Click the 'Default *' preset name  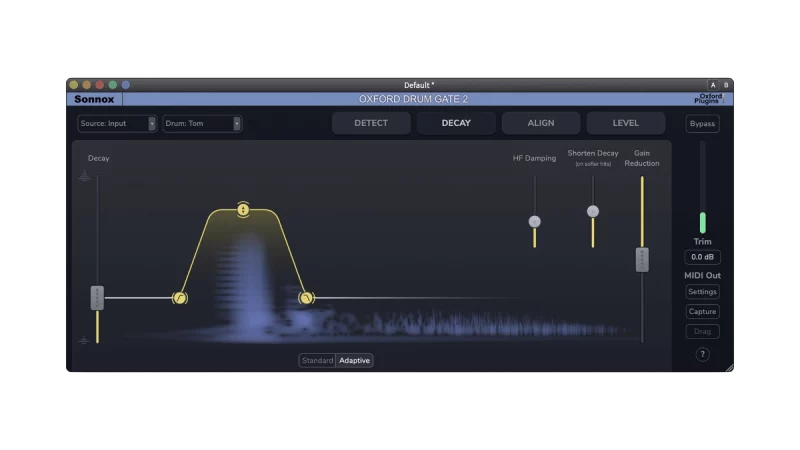419,85
